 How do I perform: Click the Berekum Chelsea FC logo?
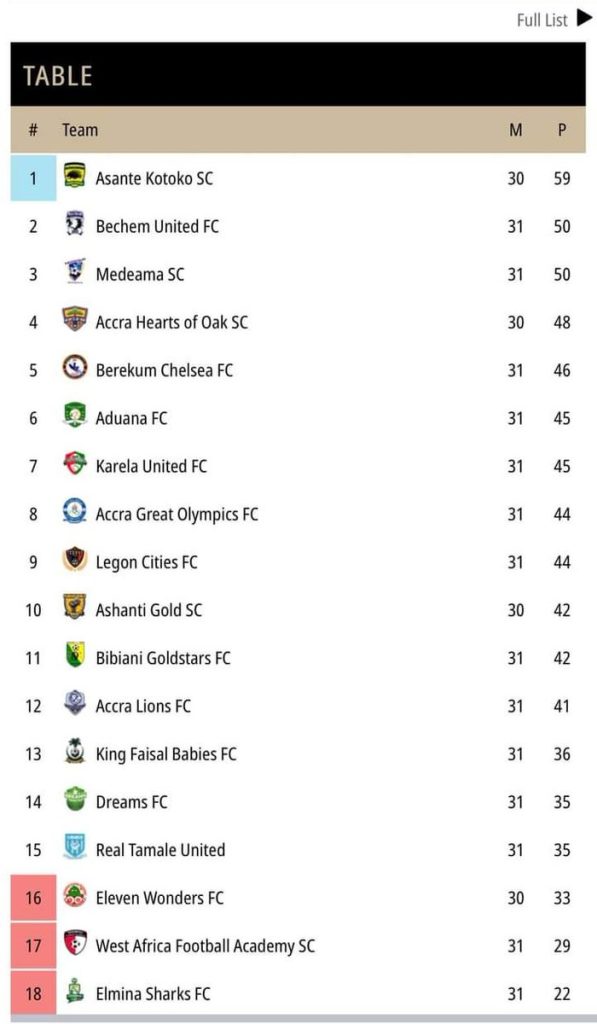[75, 368]
